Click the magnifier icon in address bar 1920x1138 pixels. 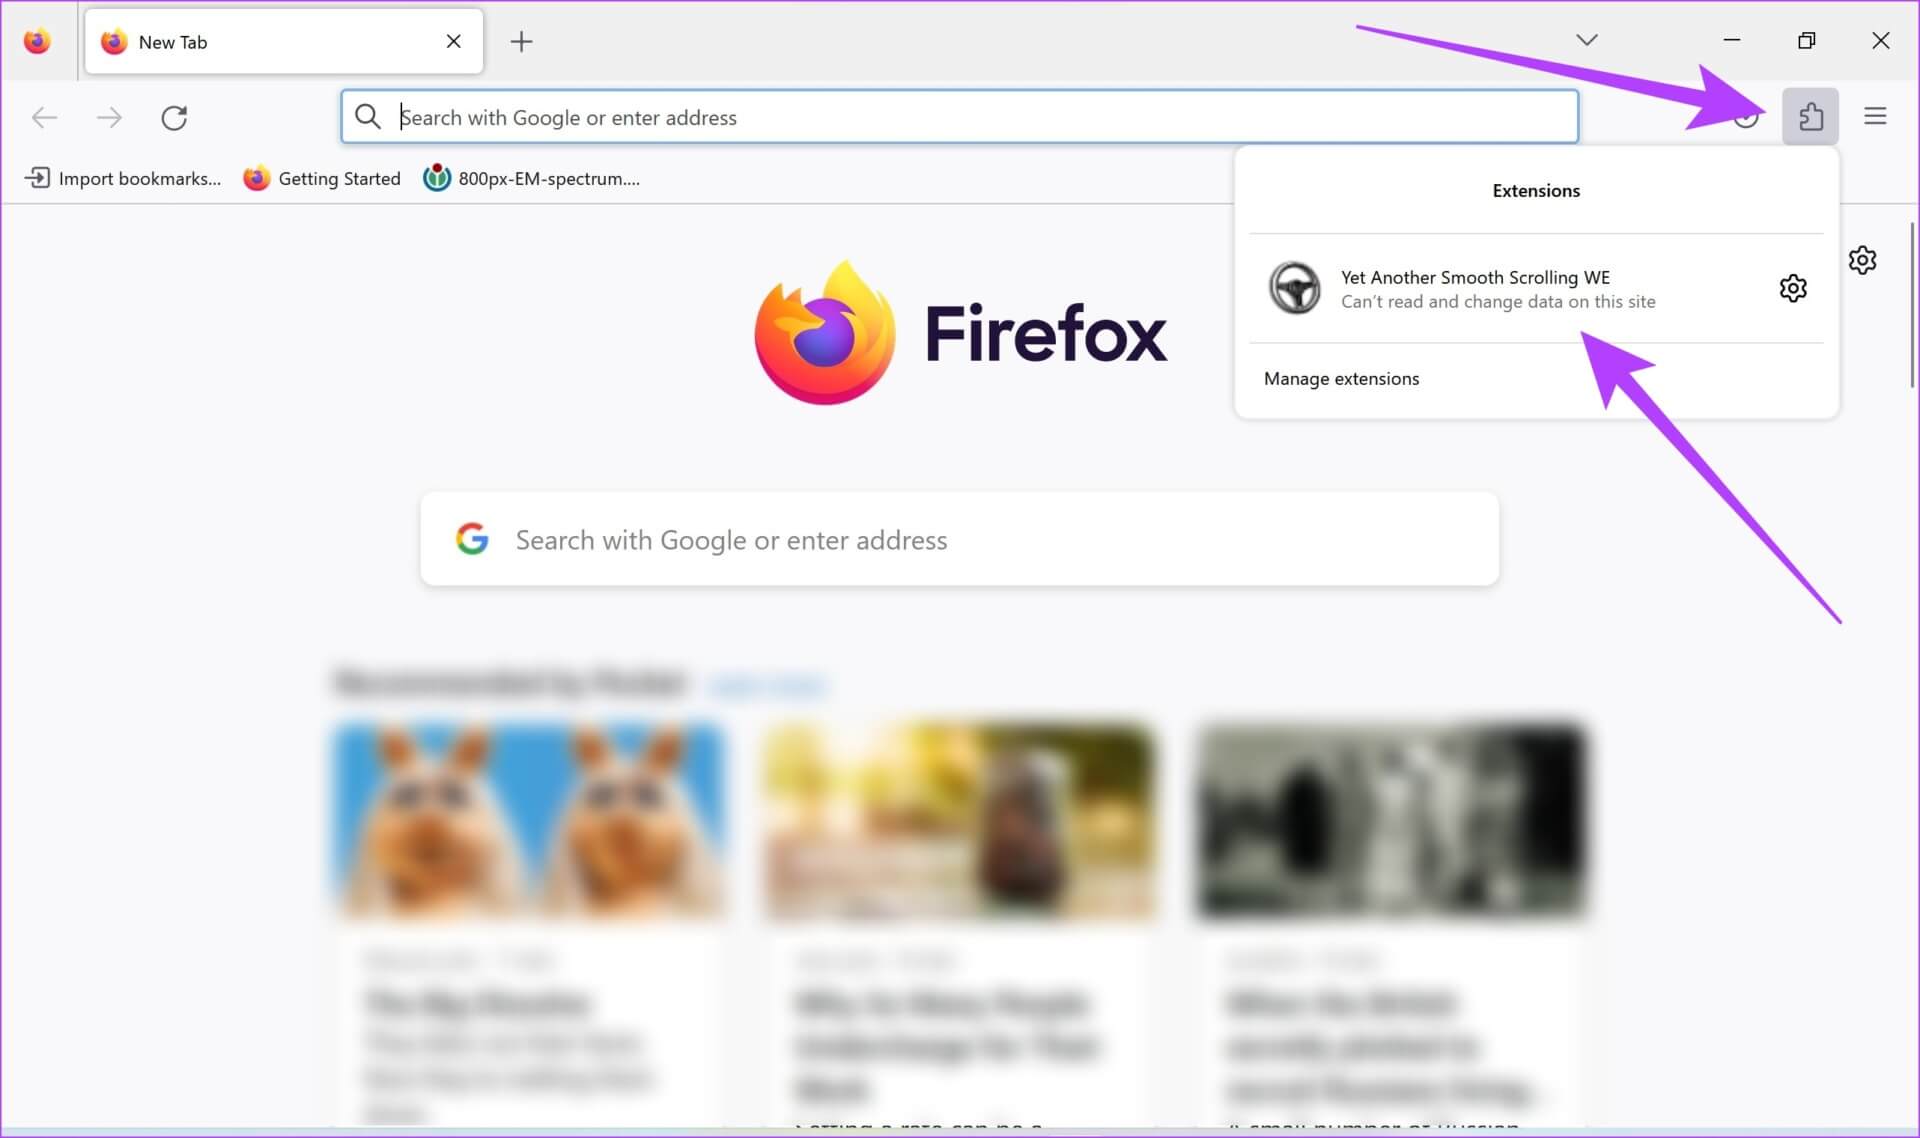point(368,117)
